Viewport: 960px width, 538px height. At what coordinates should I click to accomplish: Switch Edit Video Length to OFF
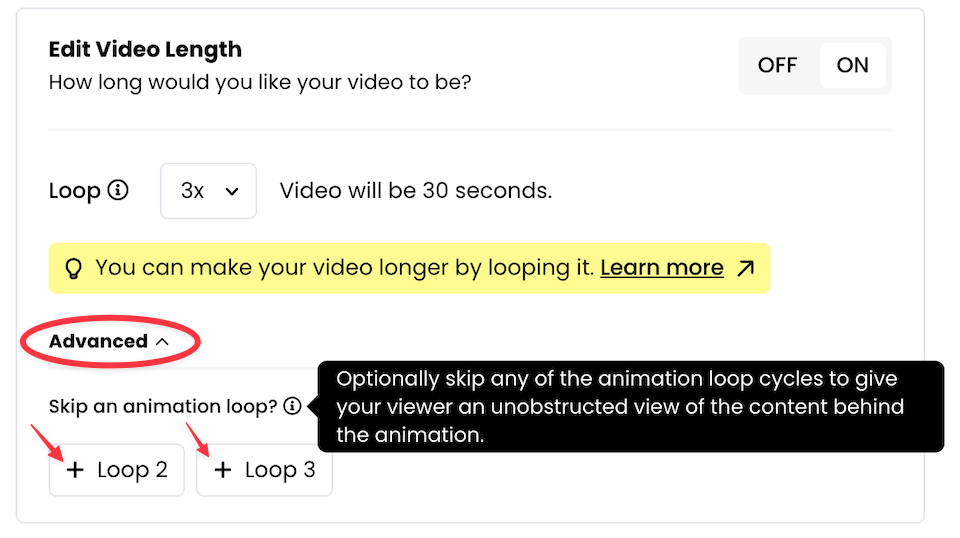point(778,65)
